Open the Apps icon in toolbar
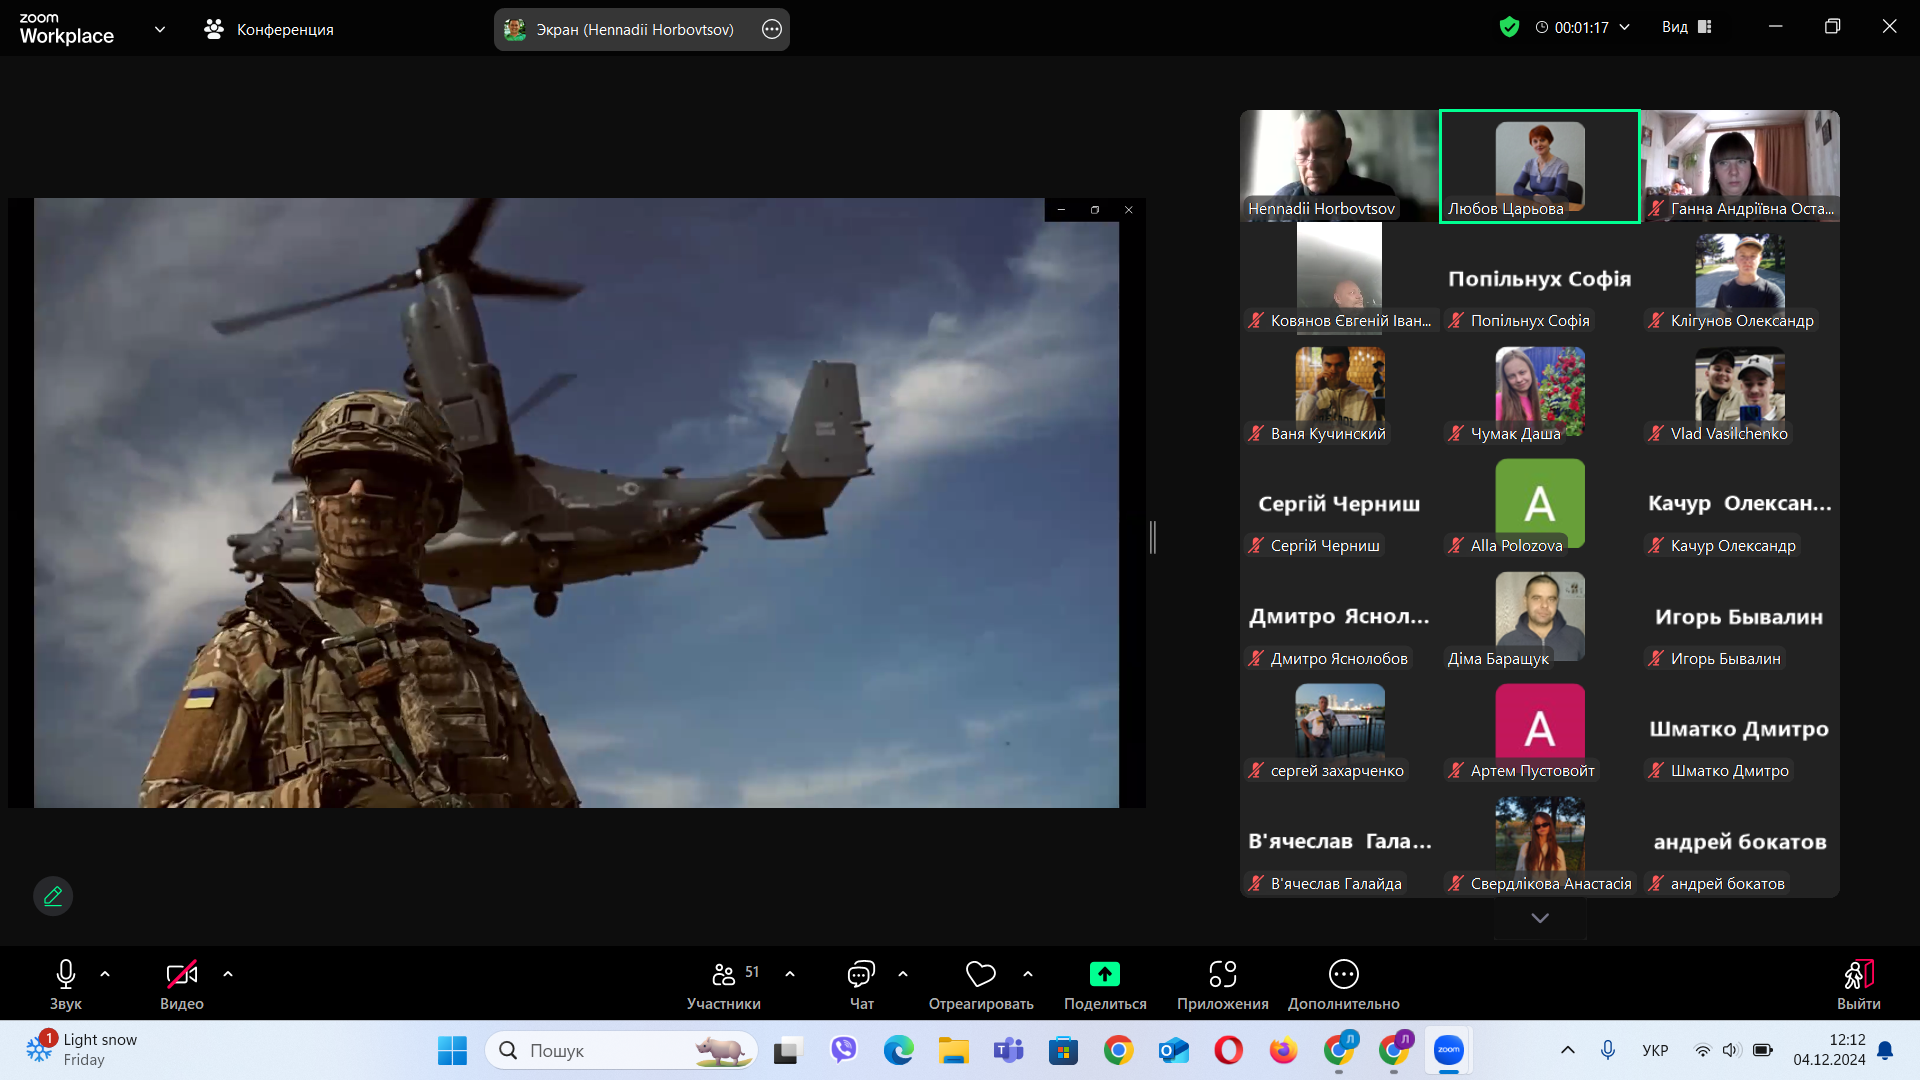Image resolution: width=1920 pixels, height=1080 pixels. coord(1222,974)
